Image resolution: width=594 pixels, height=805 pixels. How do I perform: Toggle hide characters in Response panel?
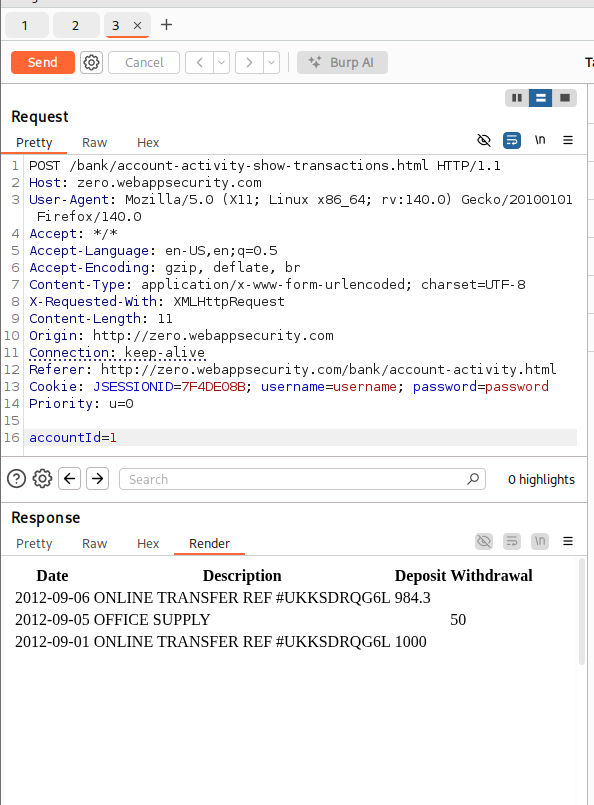484,541
